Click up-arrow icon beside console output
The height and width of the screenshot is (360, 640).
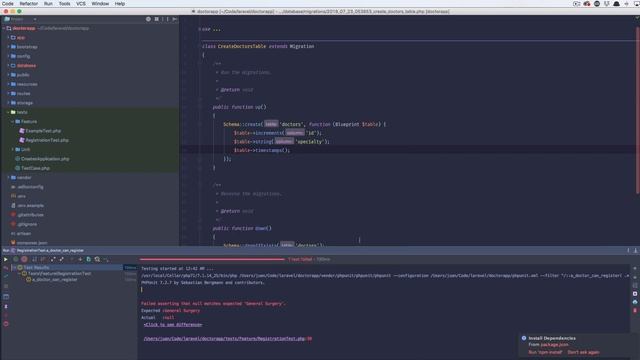pos(635,269)
